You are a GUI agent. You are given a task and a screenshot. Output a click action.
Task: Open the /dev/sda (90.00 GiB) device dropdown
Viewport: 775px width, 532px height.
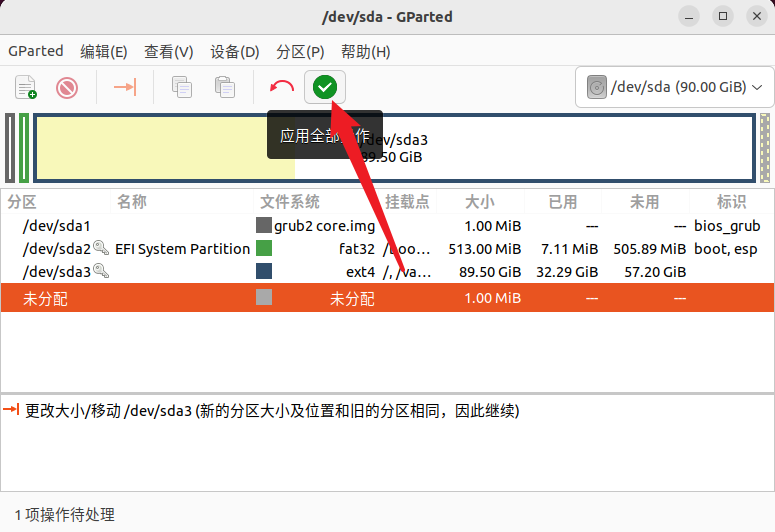[x=675, y=88]
